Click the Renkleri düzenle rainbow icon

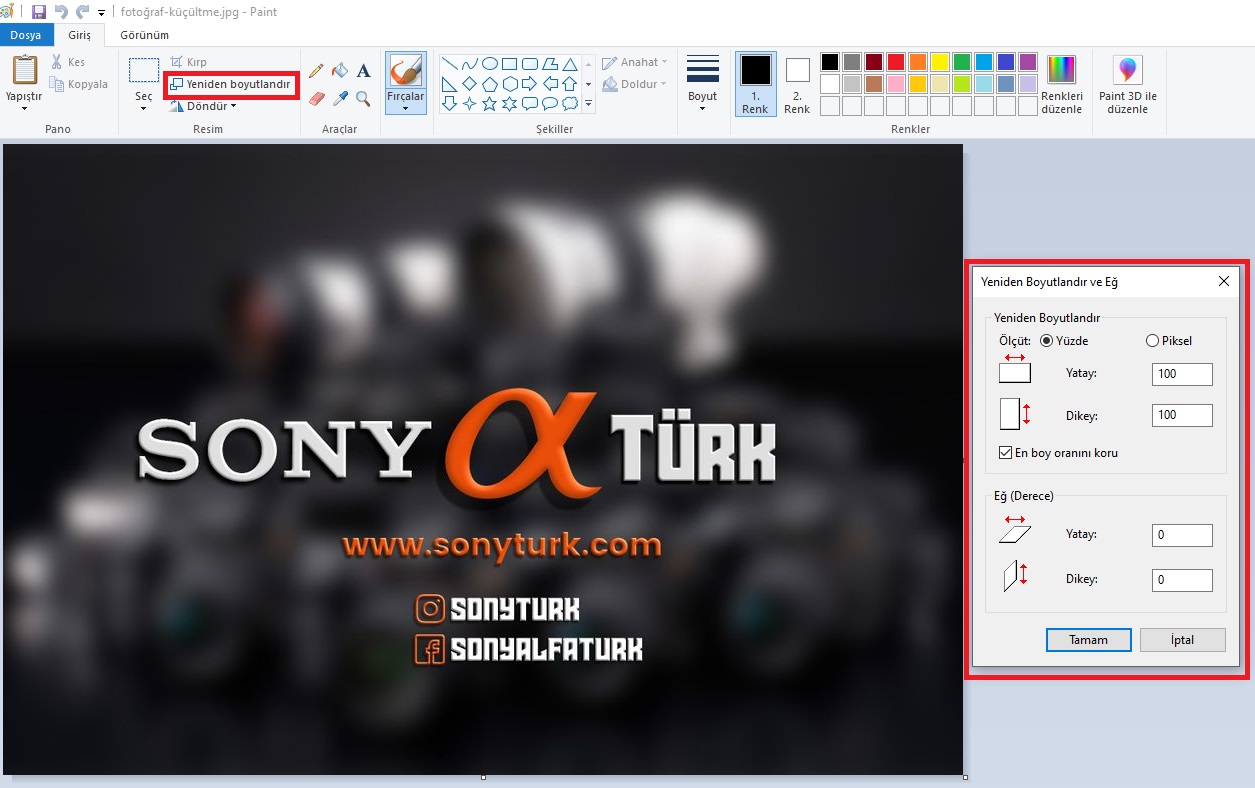[1061, 70]
